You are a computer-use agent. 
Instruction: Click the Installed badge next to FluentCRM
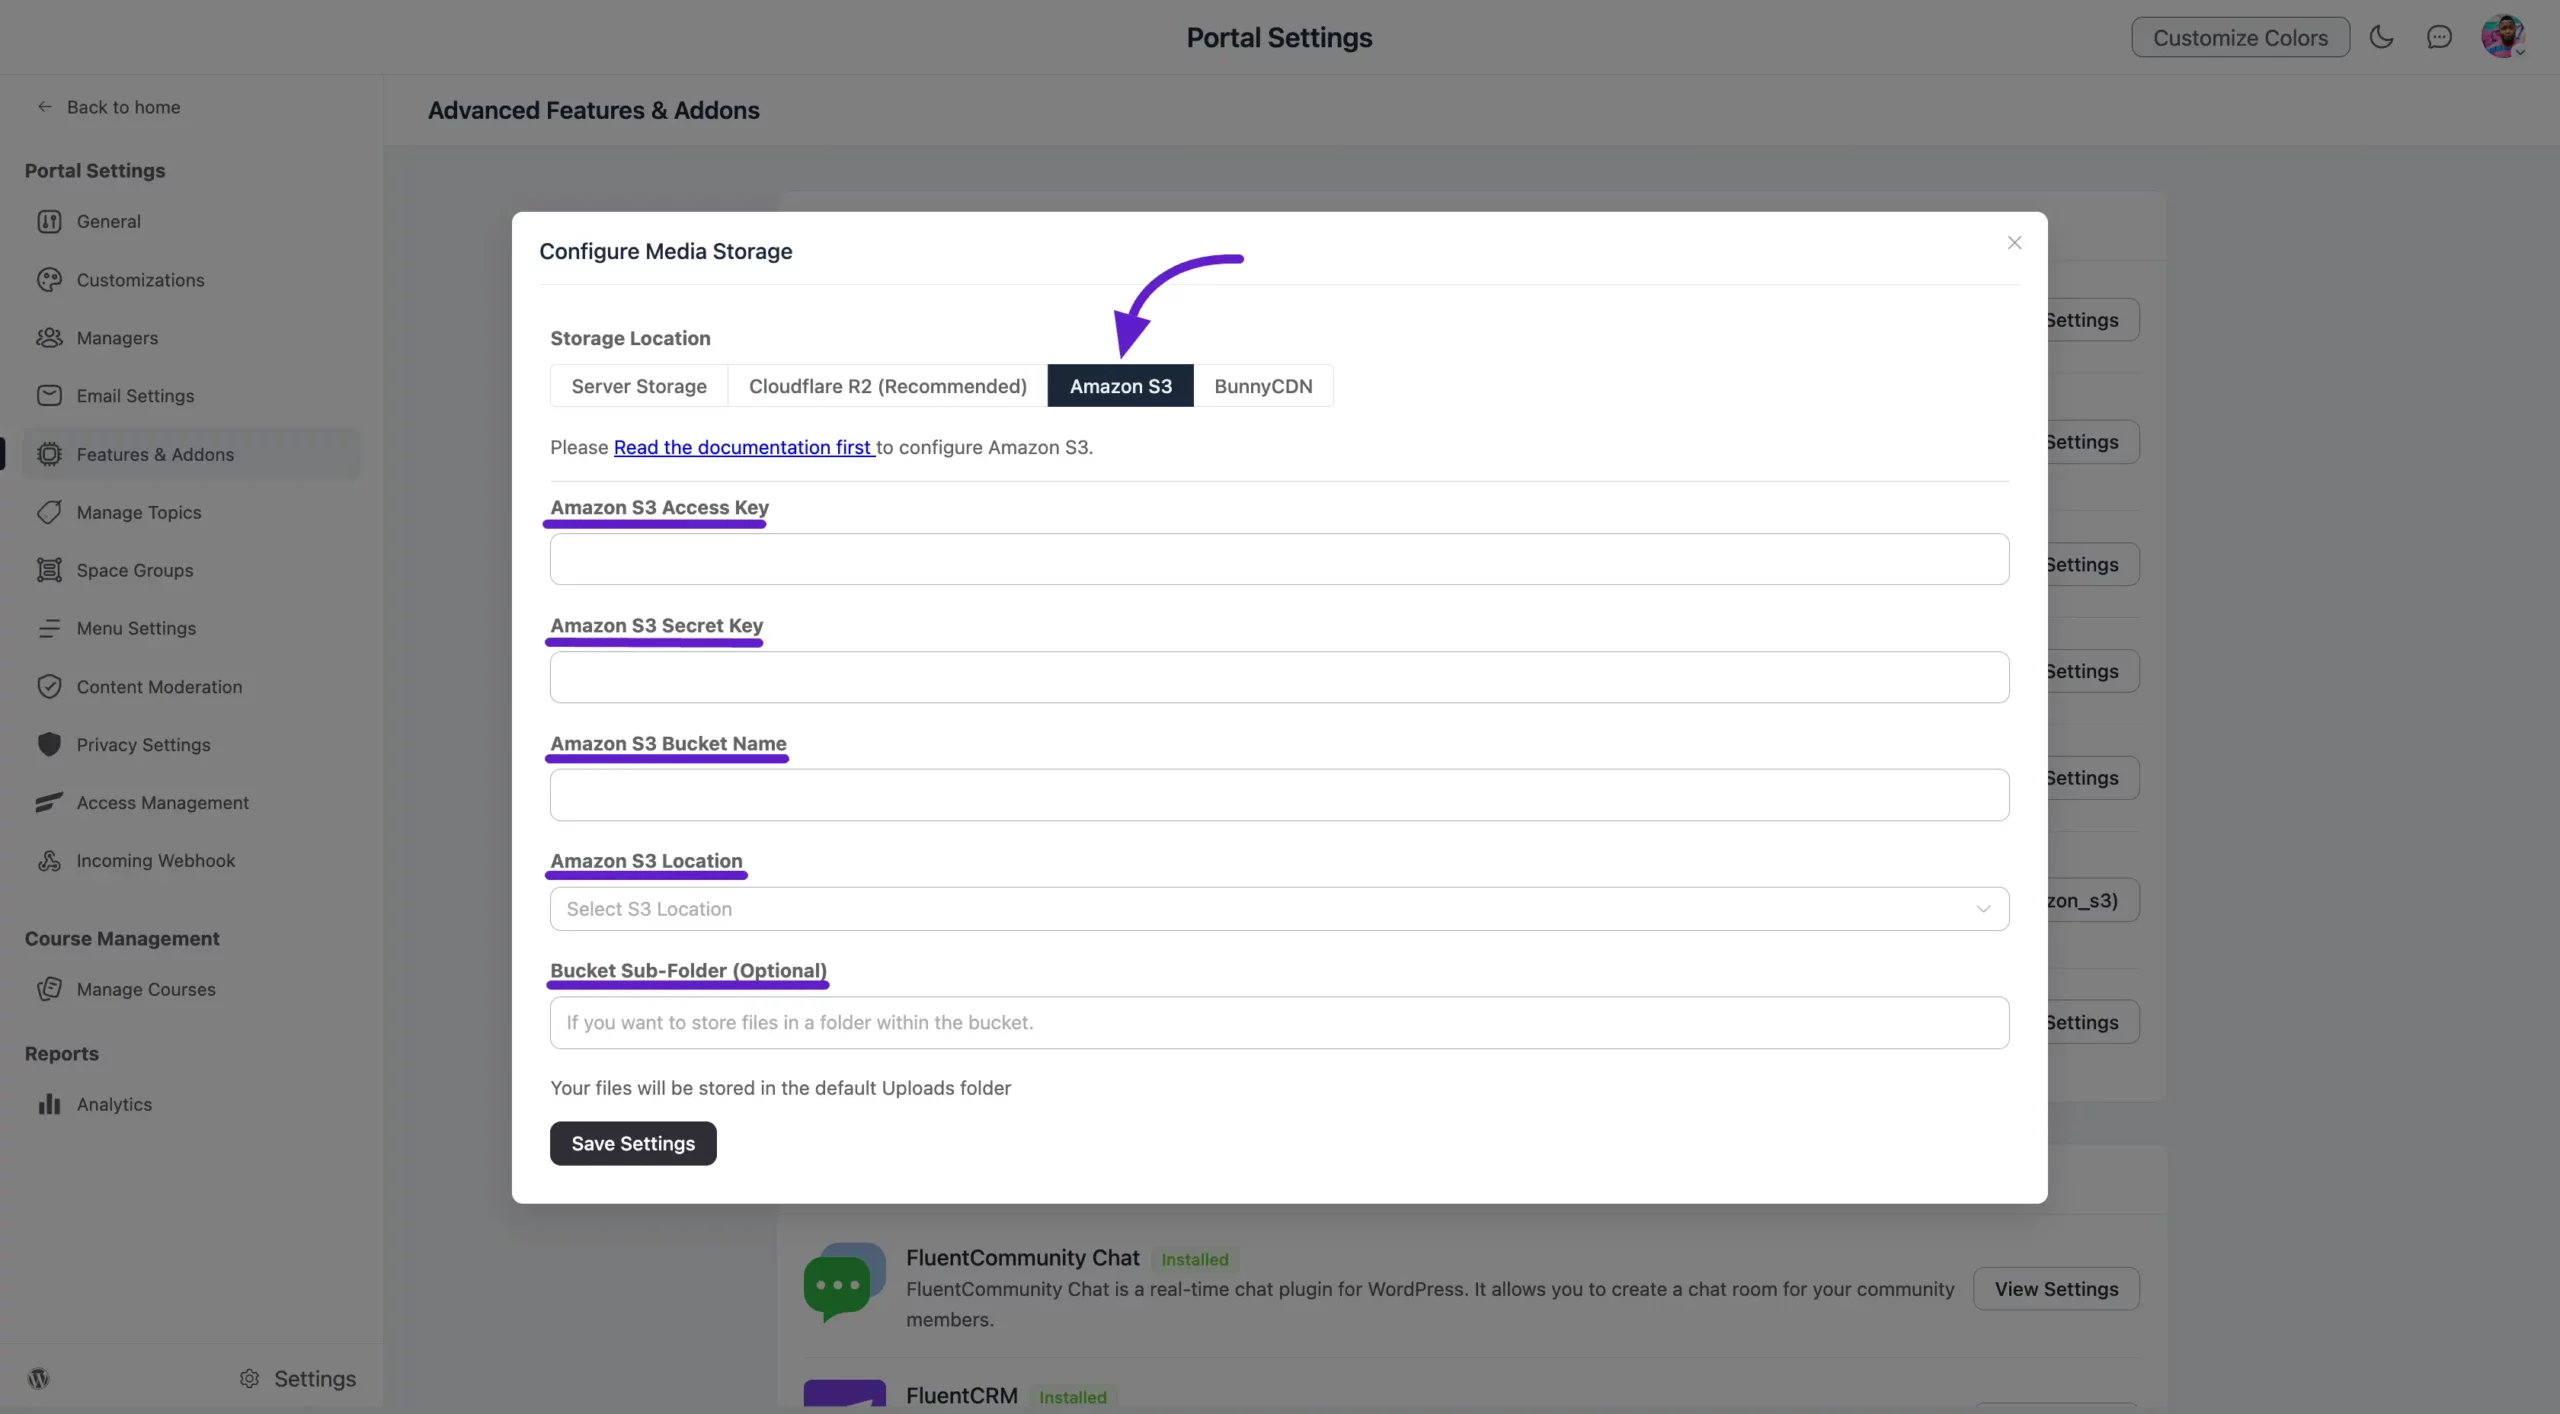1072,1397
